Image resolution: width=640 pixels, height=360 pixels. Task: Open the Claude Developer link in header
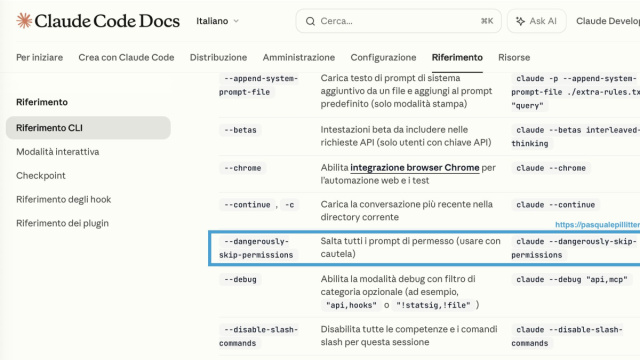click(608, 21)
